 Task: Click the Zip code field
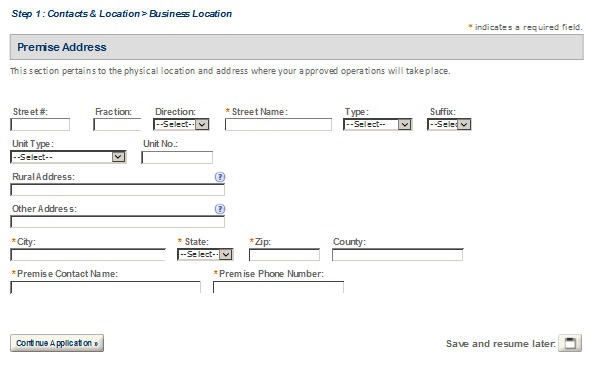click(x=284, y=255)
